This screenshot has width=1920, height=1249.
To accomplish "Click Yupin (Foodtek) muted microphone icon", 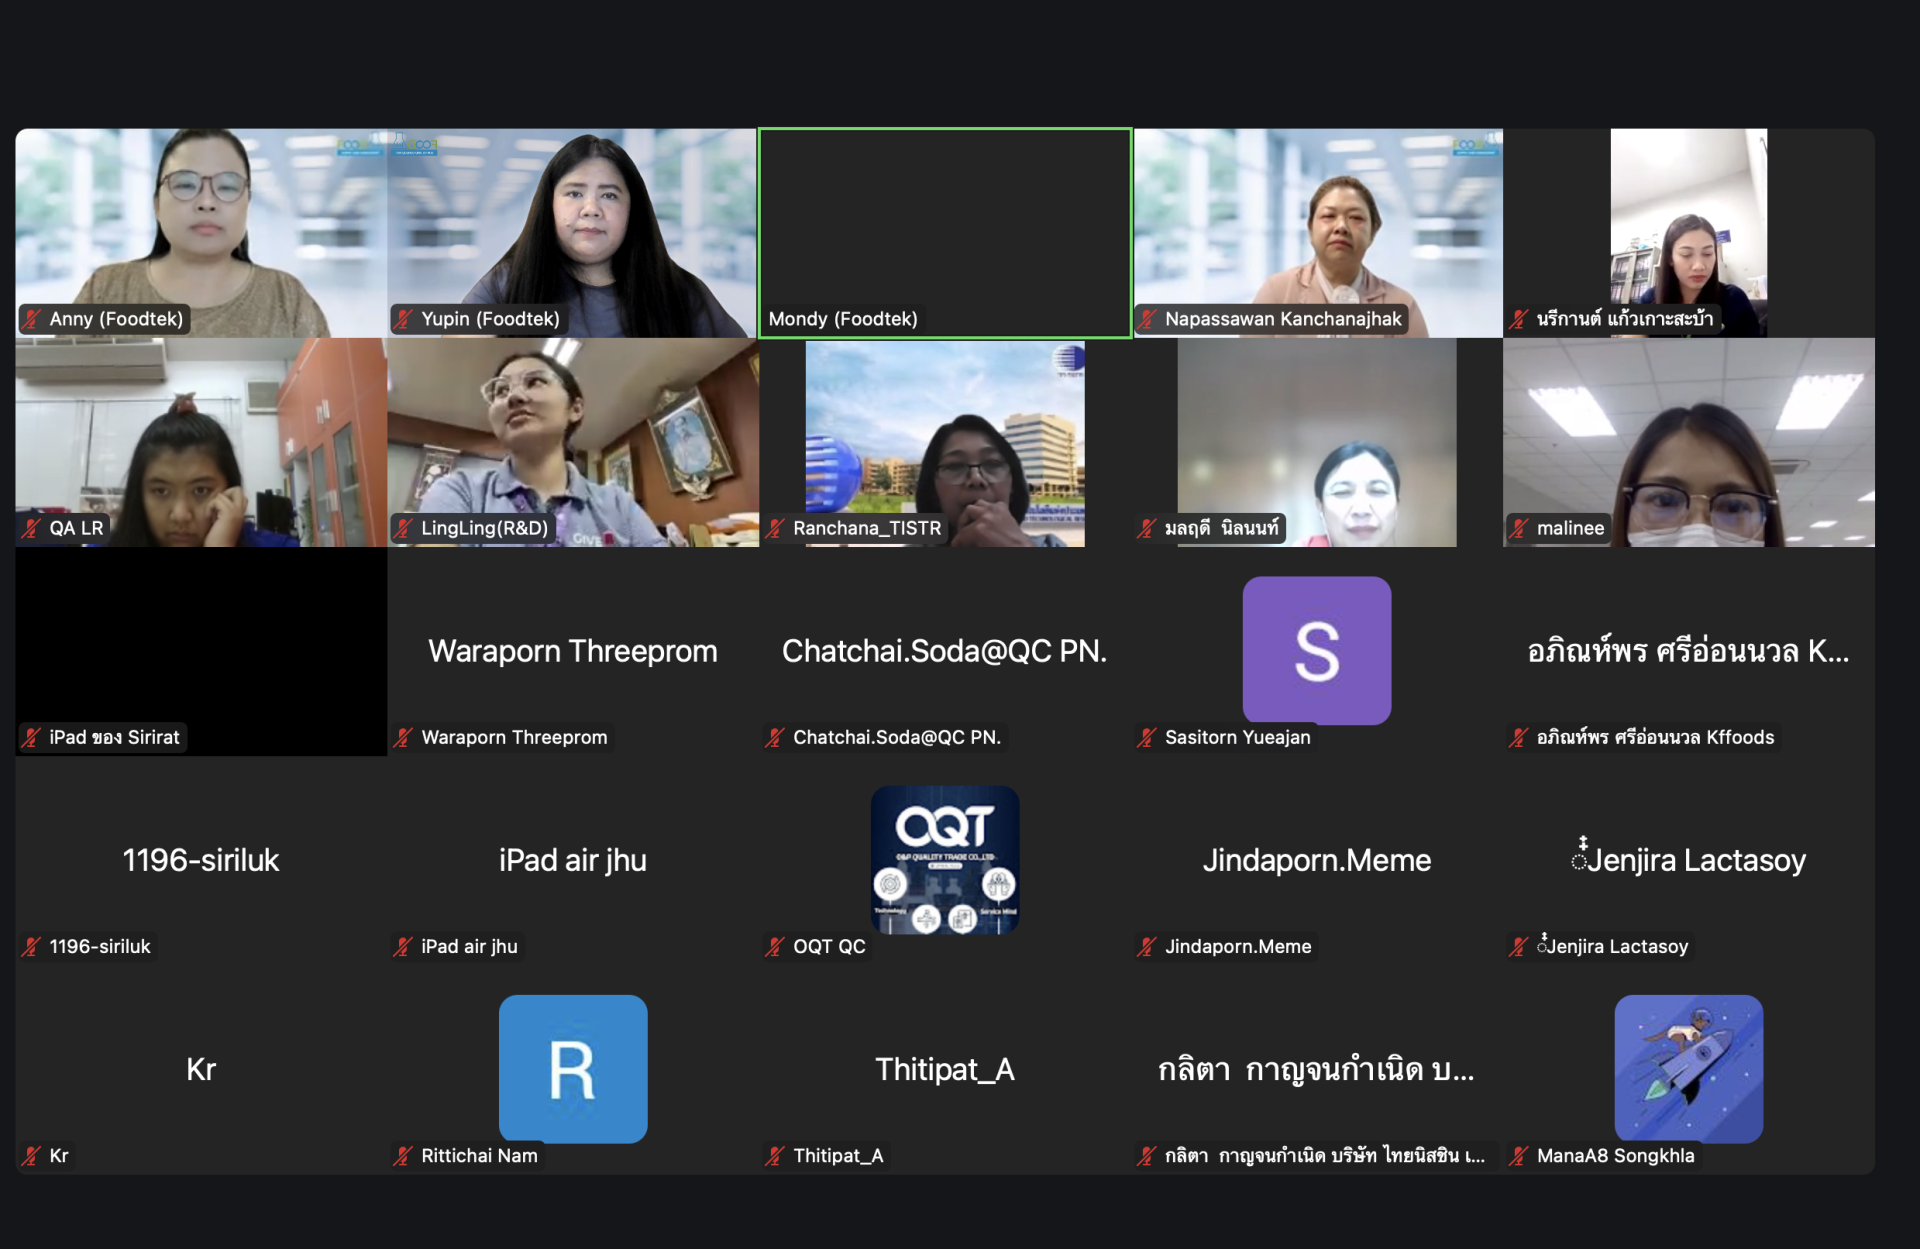I will (403, 319).
